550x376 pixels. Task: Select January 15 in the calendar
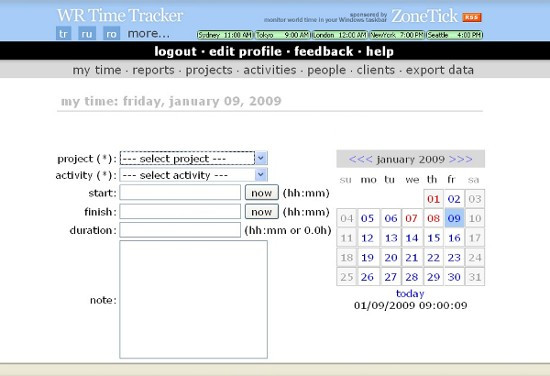434,238
